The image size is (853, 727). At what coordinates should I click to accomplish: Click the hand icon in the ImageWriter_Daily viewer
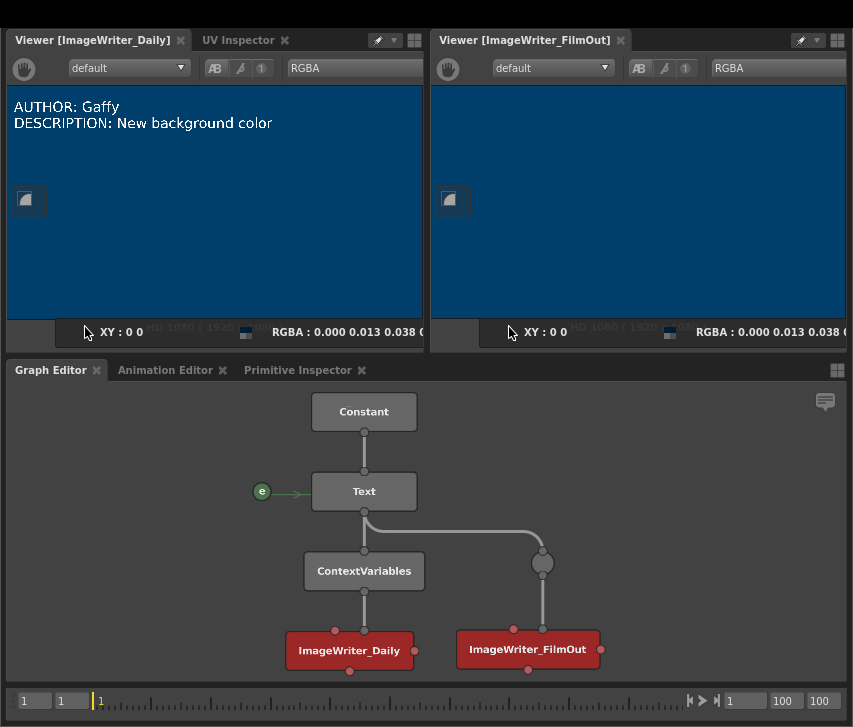[x=24, y=69]
